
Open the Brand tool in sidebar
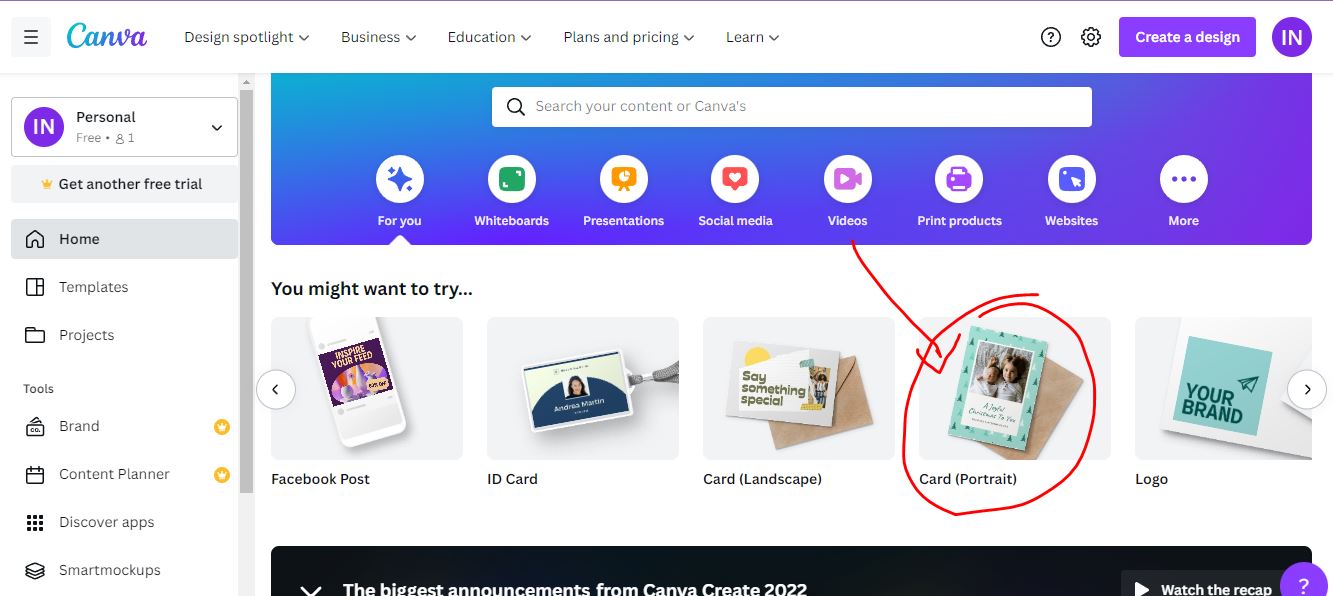(x=80, y=426)
